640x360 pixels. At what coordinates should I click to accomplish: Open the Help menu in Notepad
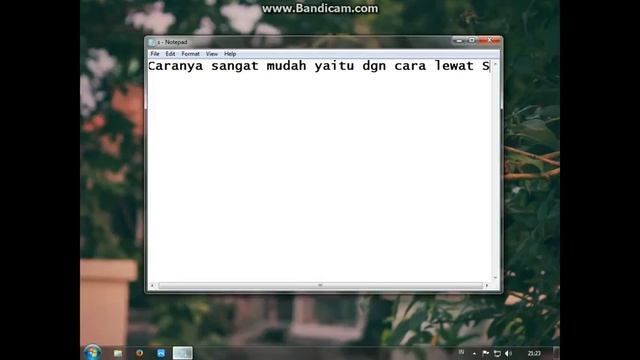click(x=230, y=54)
